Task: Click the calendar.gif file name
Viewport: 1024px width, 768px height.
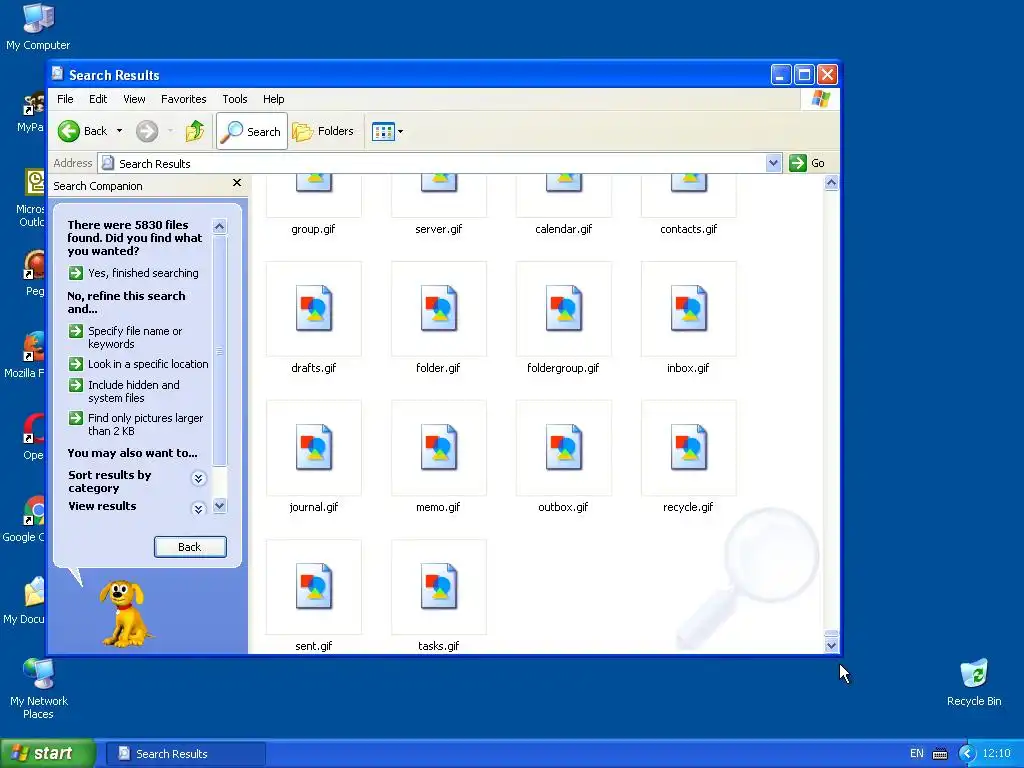Action: (x=564, y=229)
